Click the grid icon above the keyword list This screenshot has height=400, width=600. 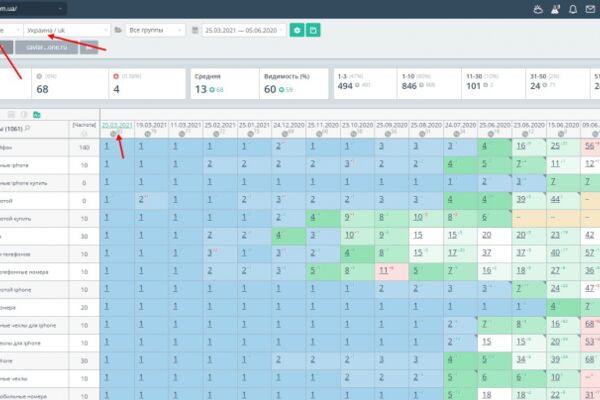(11, 114)
